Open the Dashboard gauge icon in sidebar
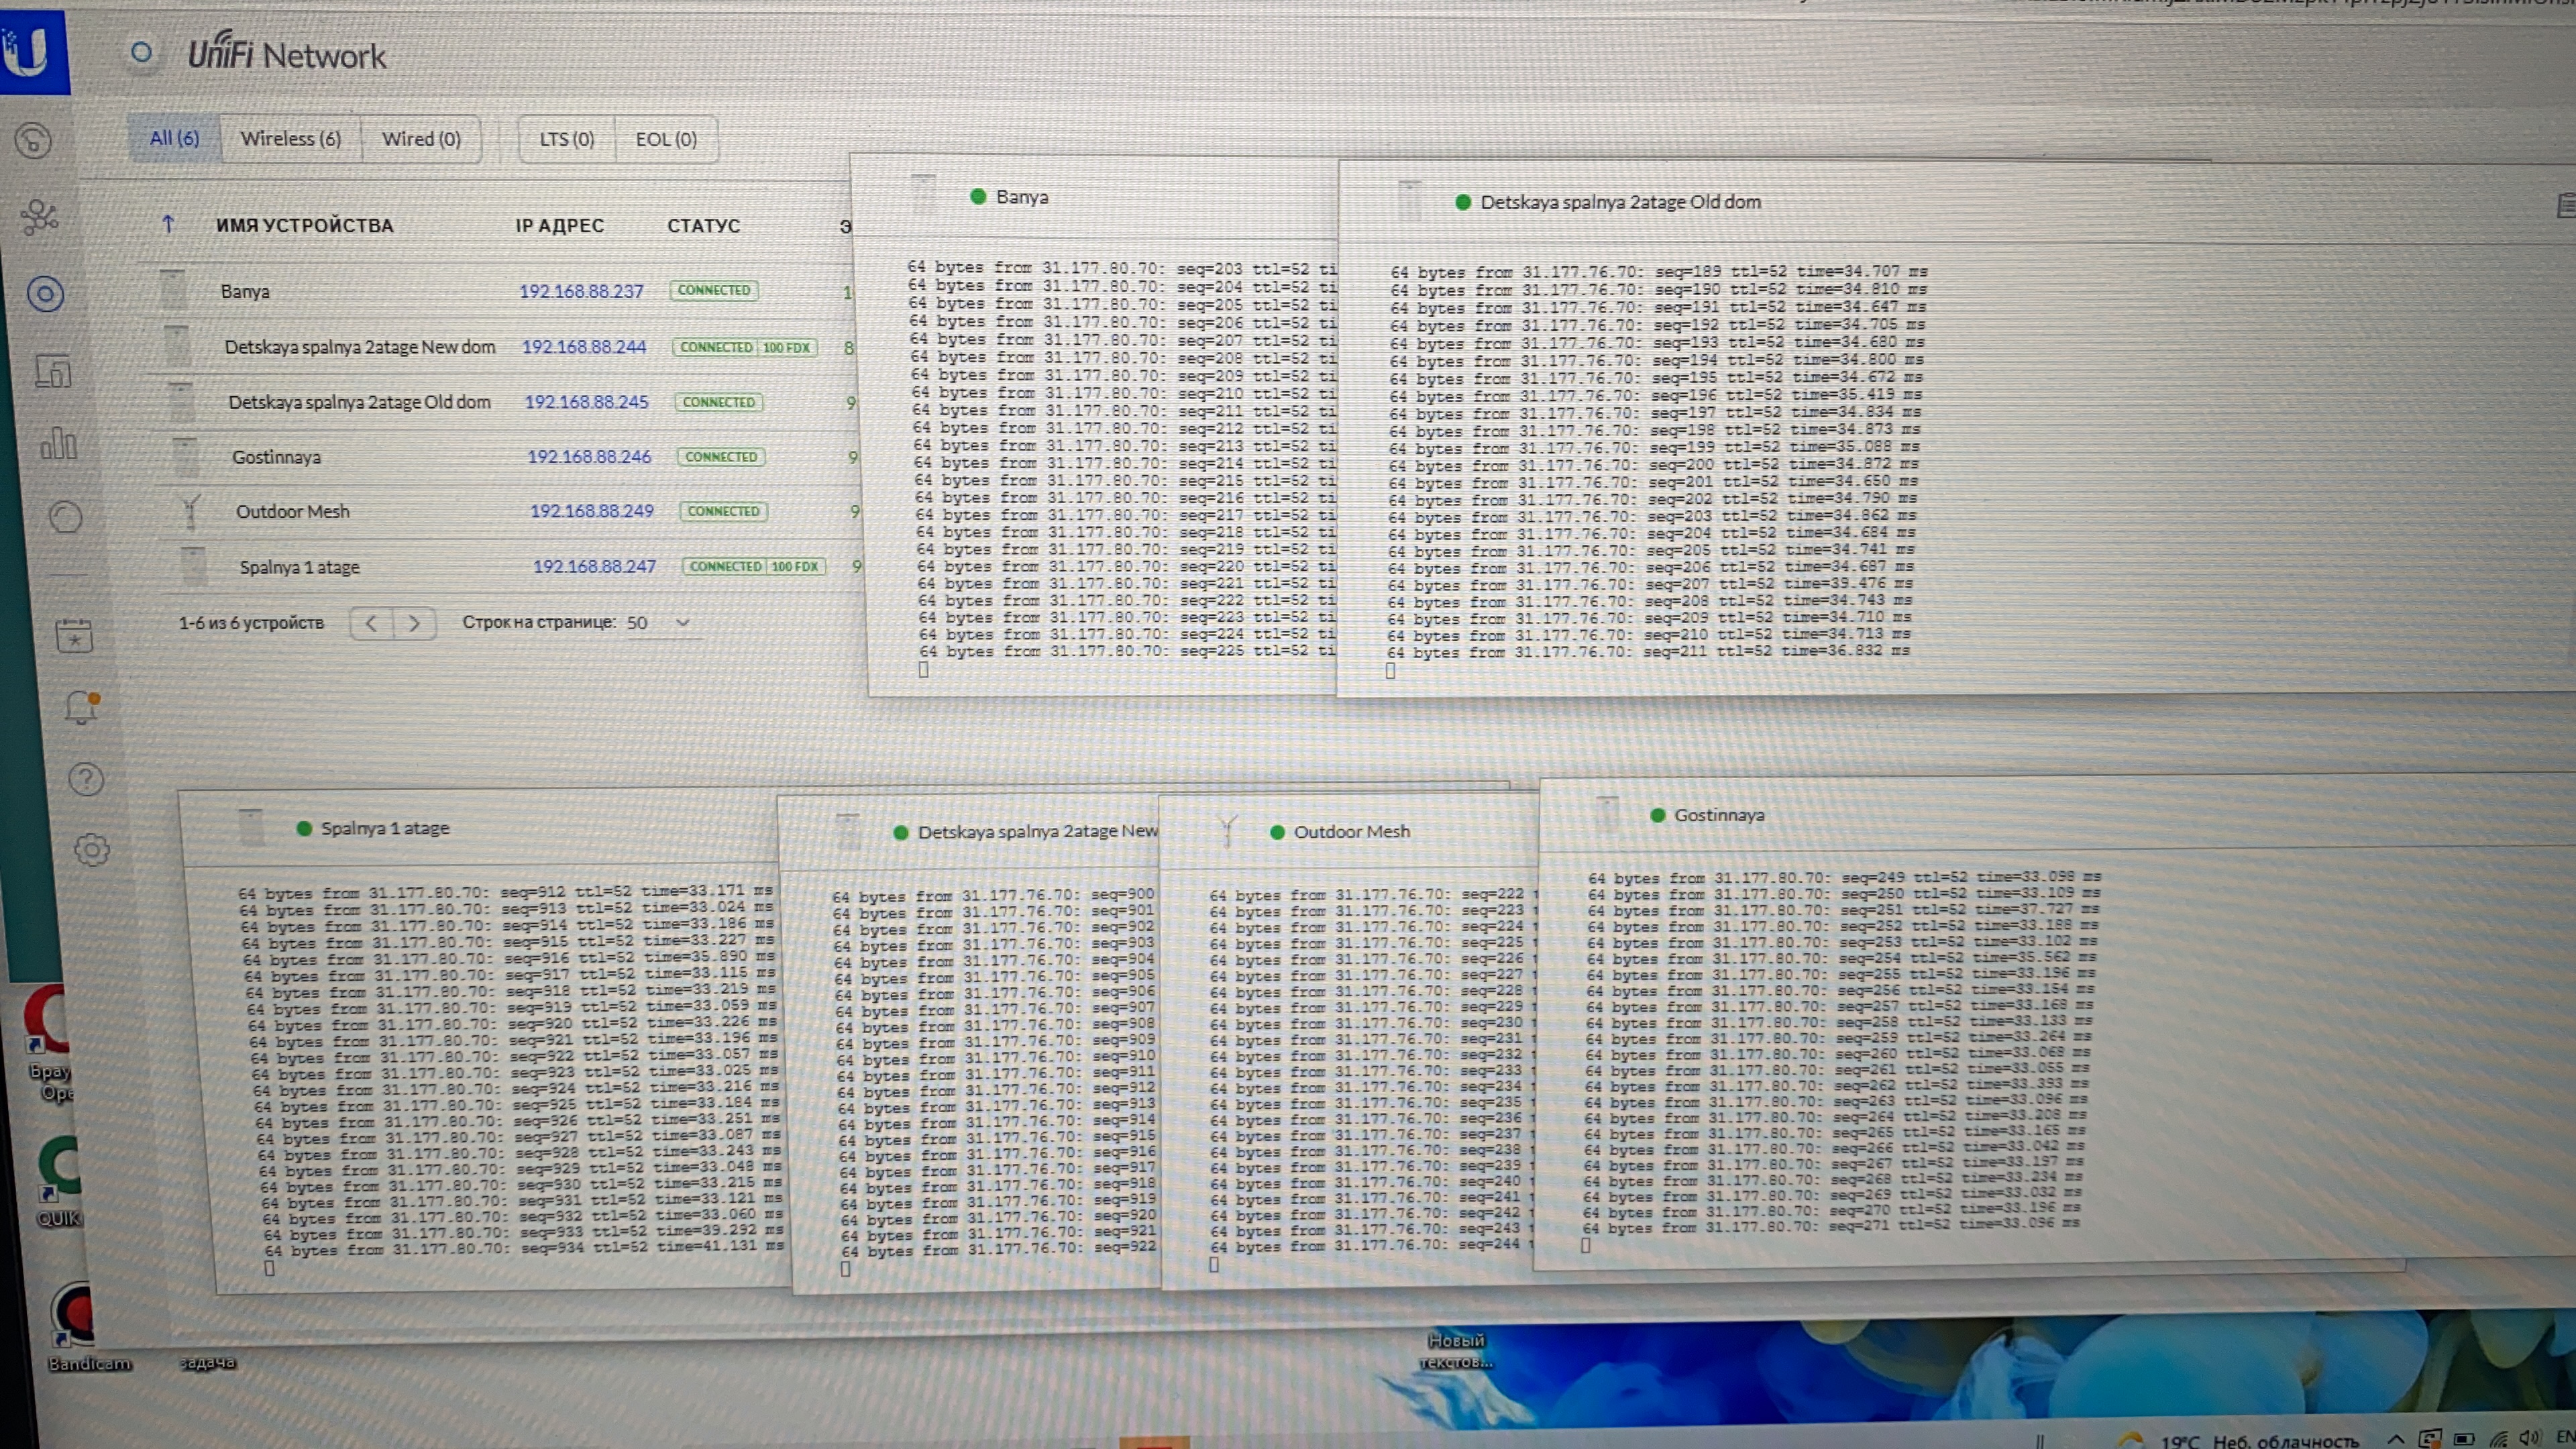 tap(33, 141)
